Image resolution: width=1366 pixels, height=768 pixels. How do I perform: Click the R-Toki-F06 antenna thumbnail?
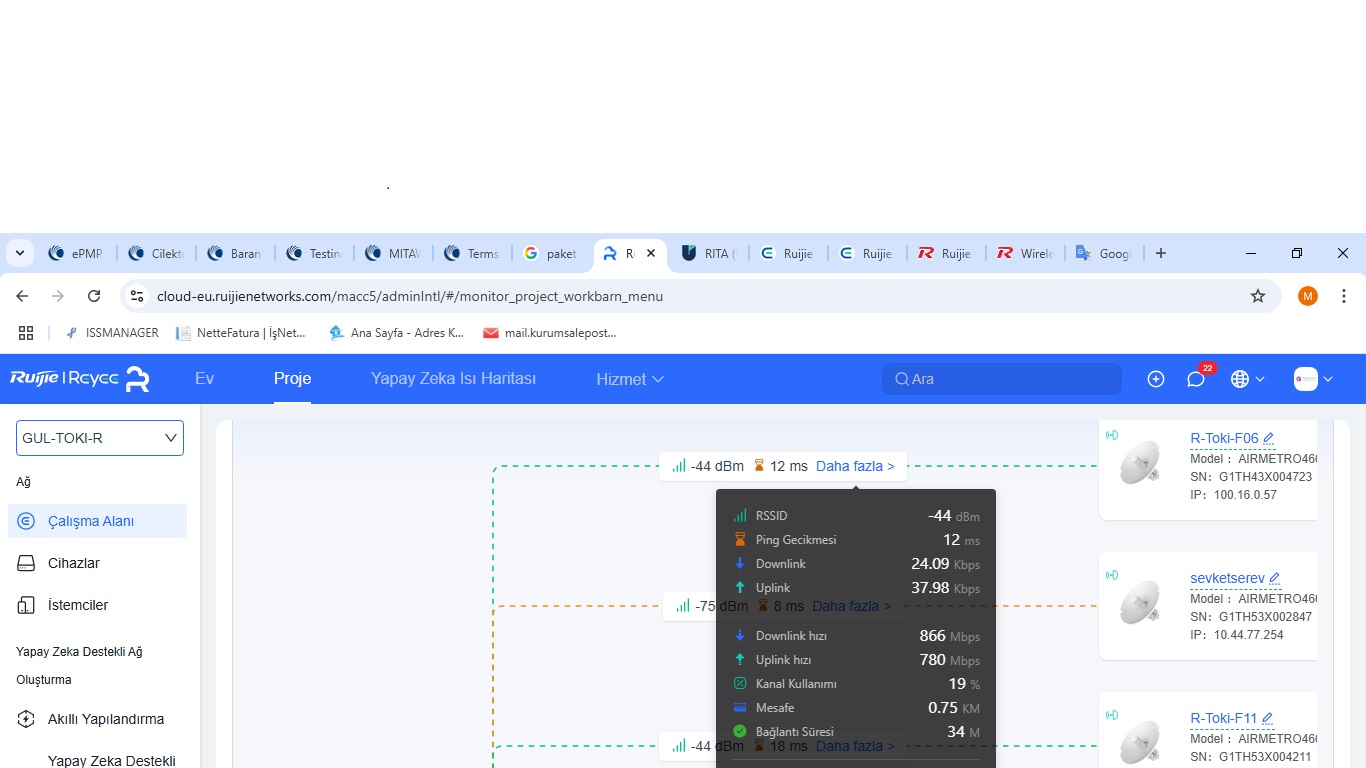(1141, 464)
